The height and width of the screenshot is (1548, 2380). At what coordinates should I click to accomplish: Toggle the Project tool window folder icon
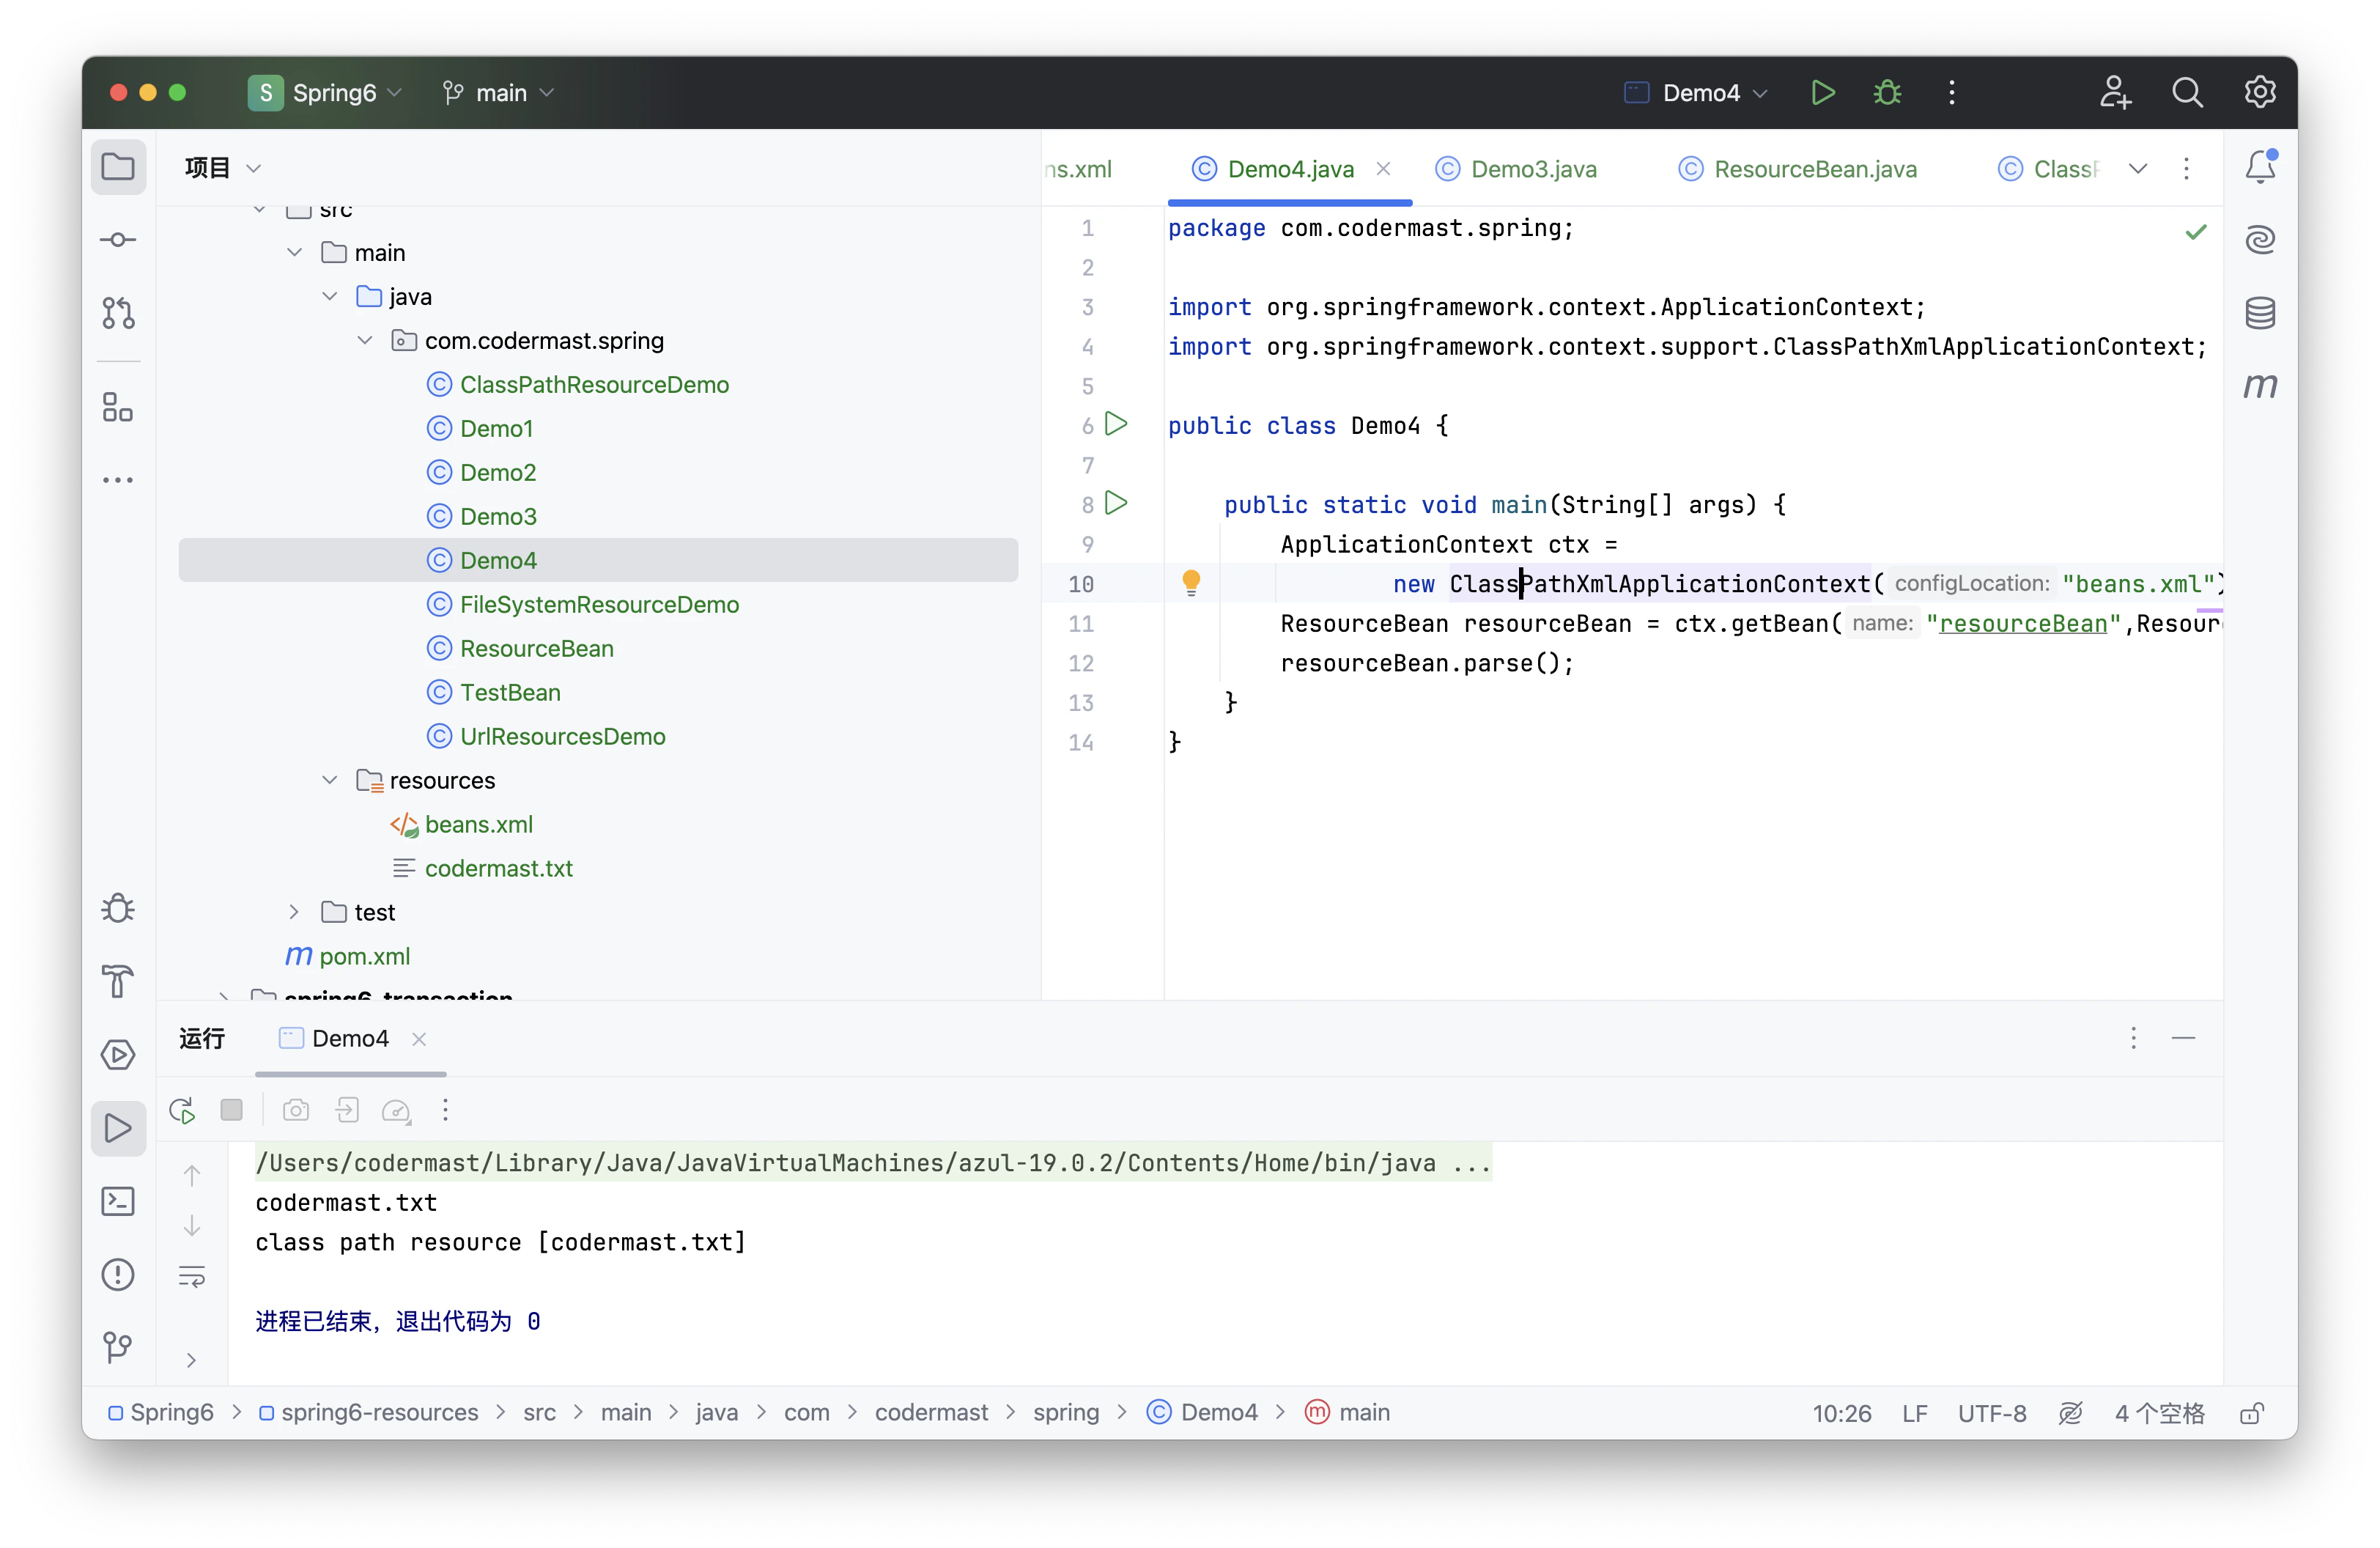pos(118,167)
